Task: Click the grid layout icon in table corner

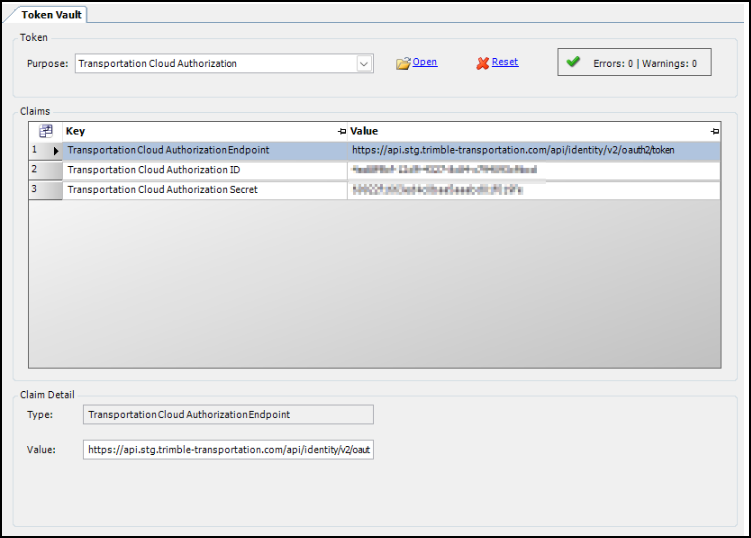Action: 46,131
